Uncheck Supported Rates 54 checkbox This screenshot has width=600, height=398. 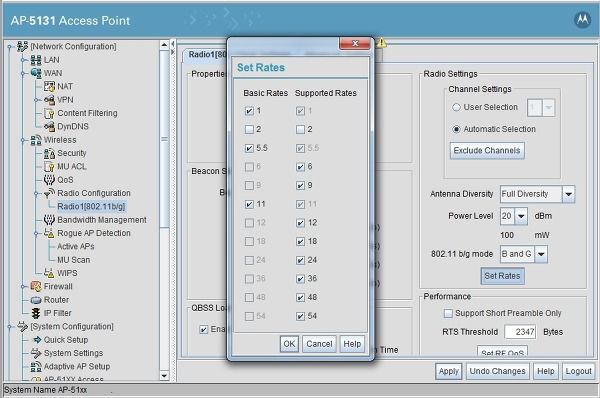click(300, 316)
